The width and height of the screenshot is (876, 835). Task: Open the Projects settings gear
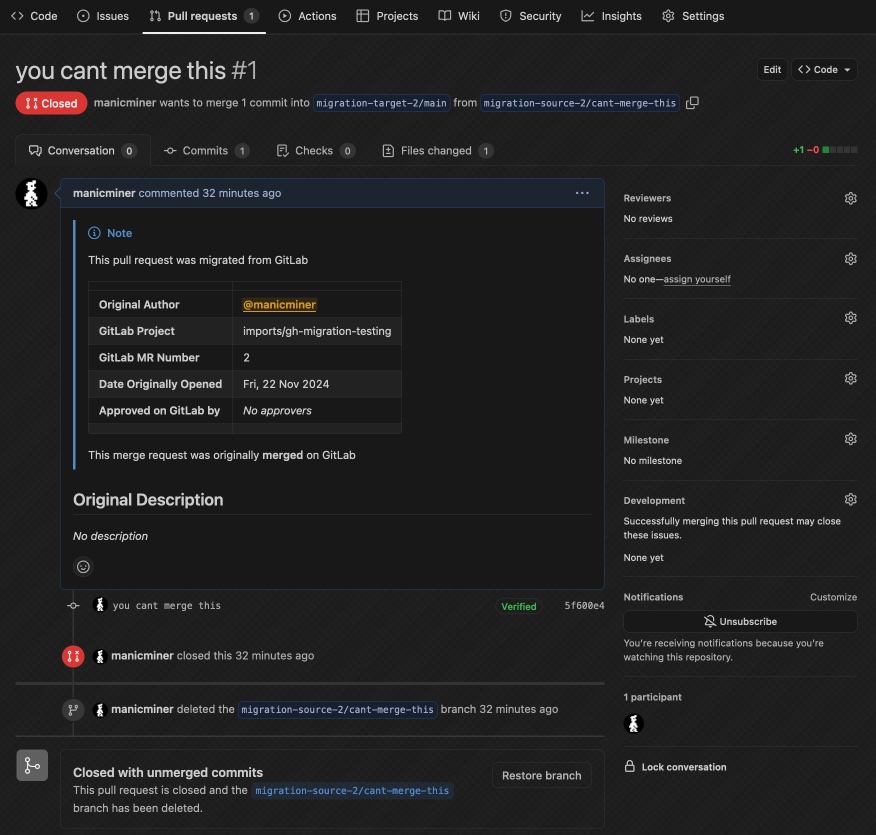coord(850,378)
